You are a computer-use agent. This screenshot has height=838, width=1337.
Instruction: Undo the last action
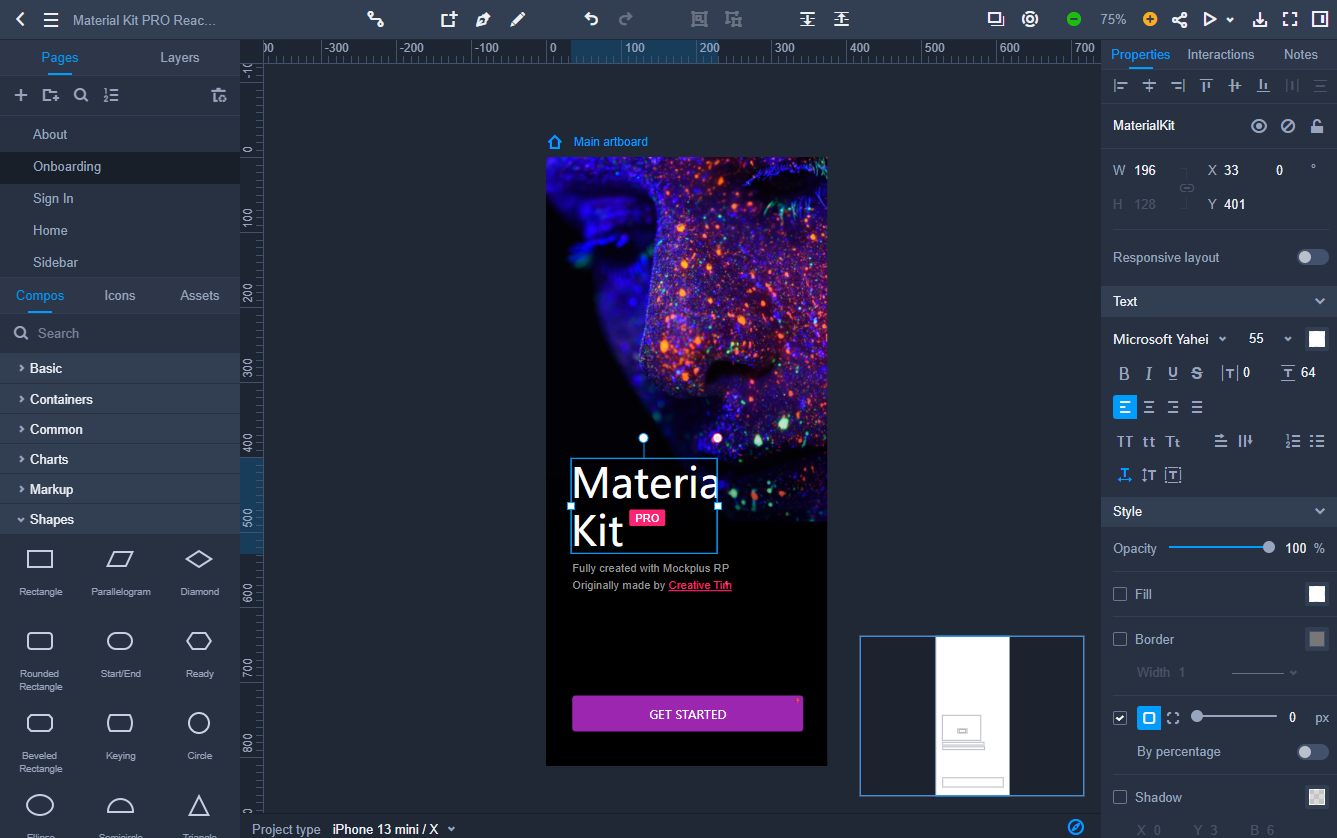pyautogui.click(x=590, y=18)
